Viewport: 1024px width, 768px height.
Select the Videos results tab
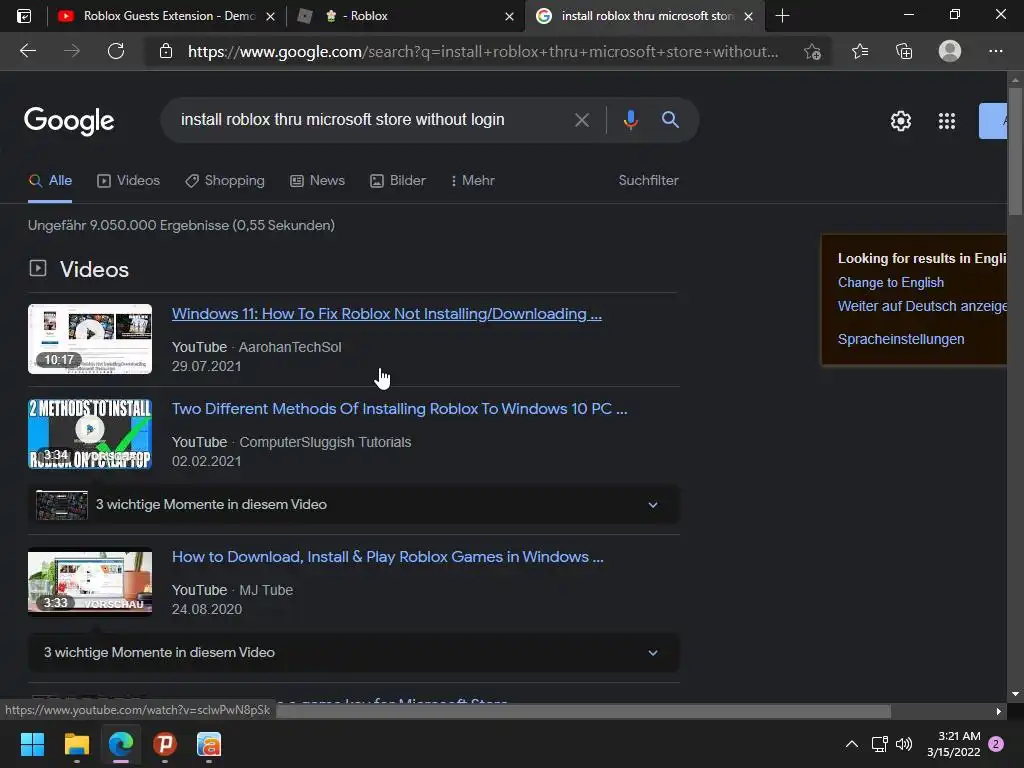tap(128, 181)
